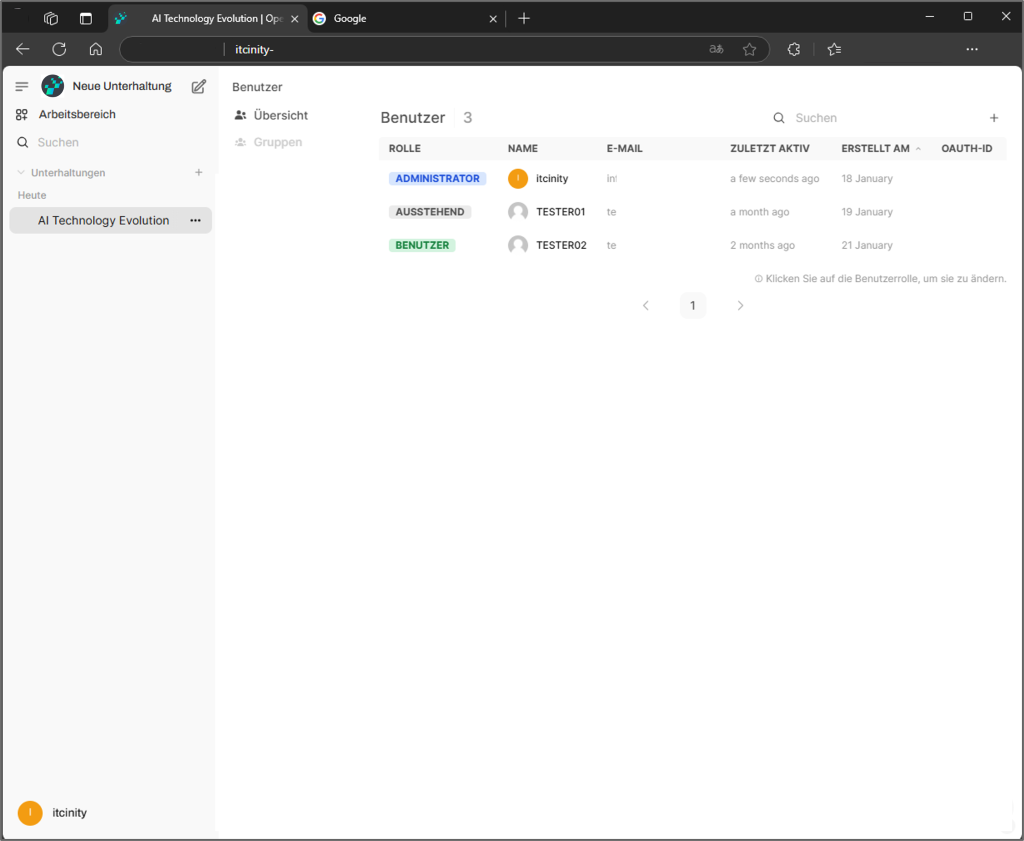
Task: Select the Gruppen tab
Action: [277, 143]
